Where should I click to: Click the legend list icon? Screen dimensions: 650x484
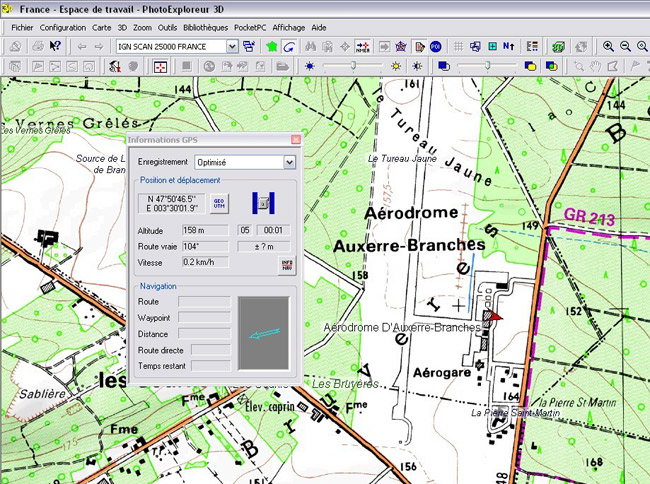pos(532,46)
